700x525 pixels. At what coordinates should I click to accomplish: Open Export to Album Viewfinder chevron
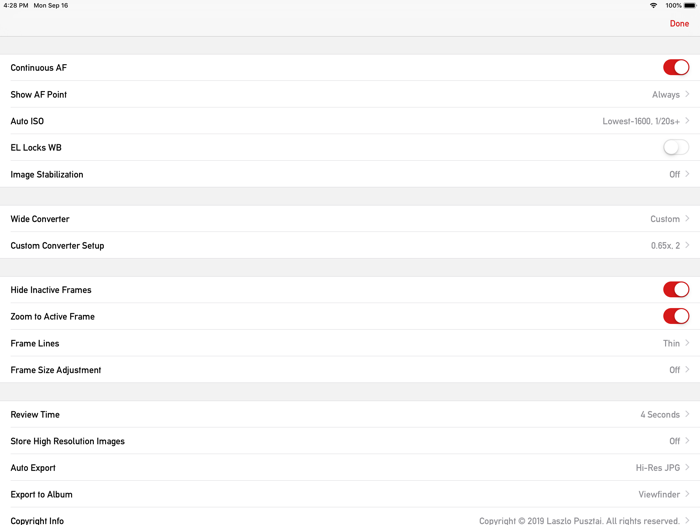687,494
